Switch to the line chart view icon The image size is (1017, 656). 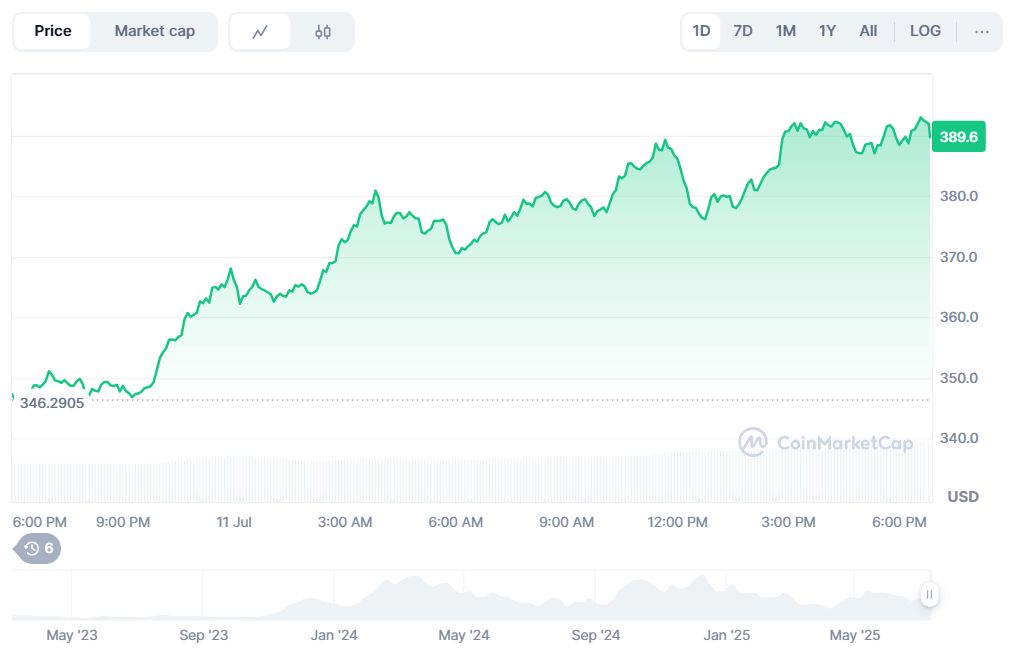[260, 32]
